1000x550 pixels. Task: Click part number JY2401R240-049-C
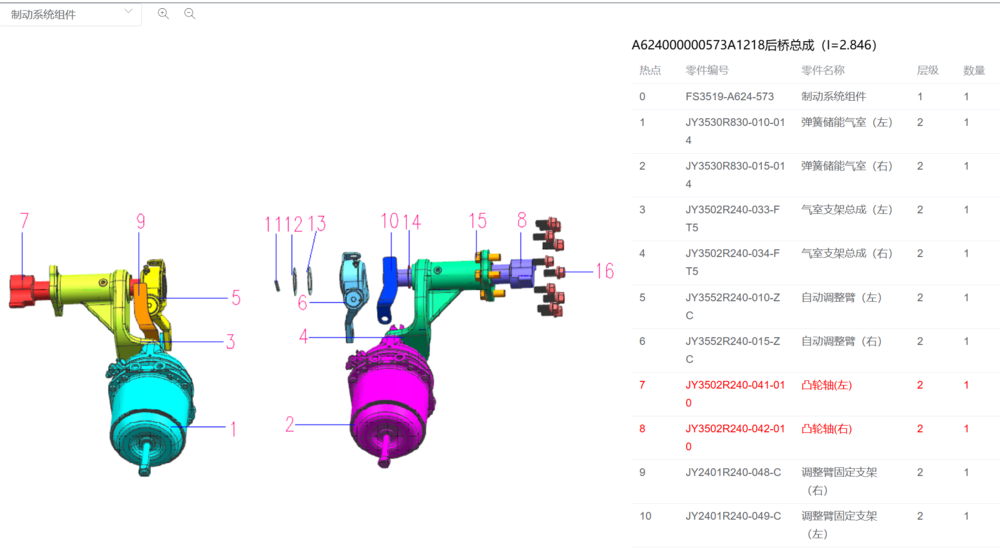point(733,516)
